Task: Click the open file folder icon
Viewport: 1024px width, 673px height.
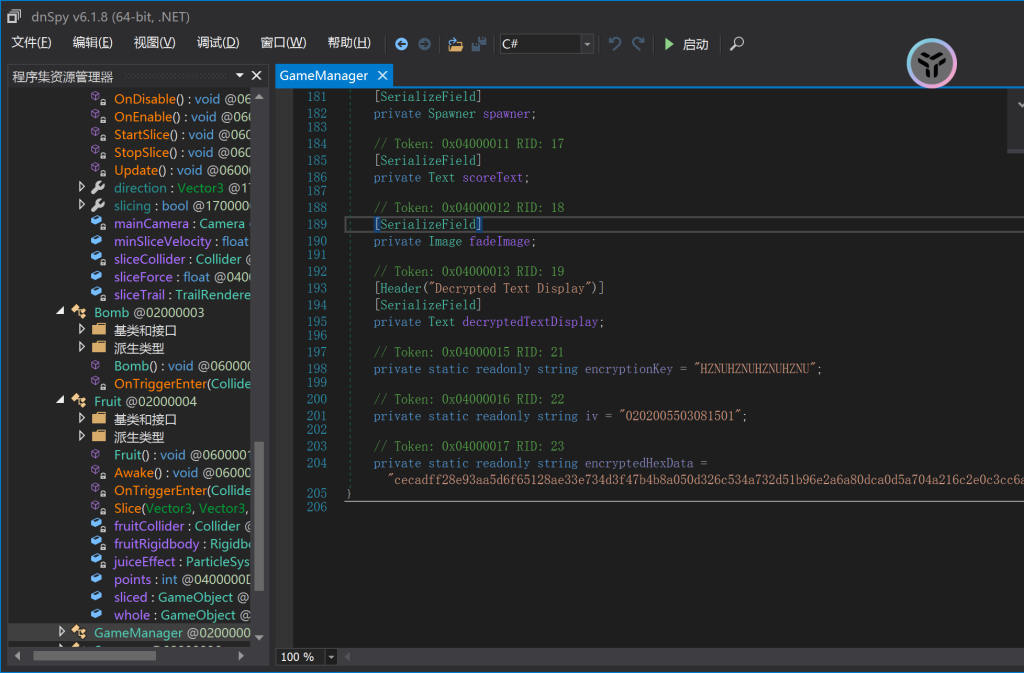Action: (x=455, y=44)
